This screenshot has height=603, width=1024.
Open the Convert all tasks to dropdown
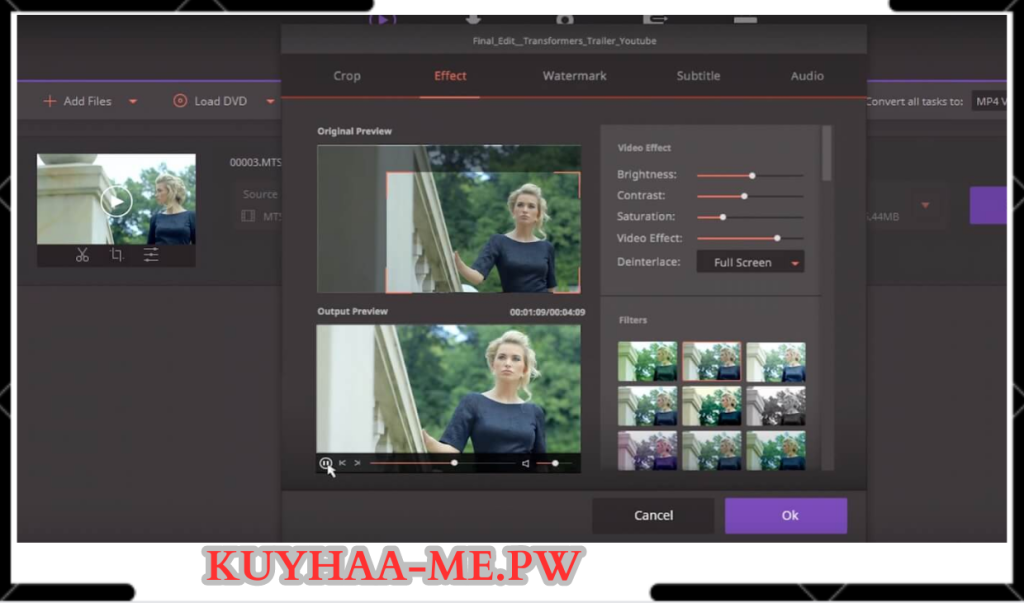point(989,101)
